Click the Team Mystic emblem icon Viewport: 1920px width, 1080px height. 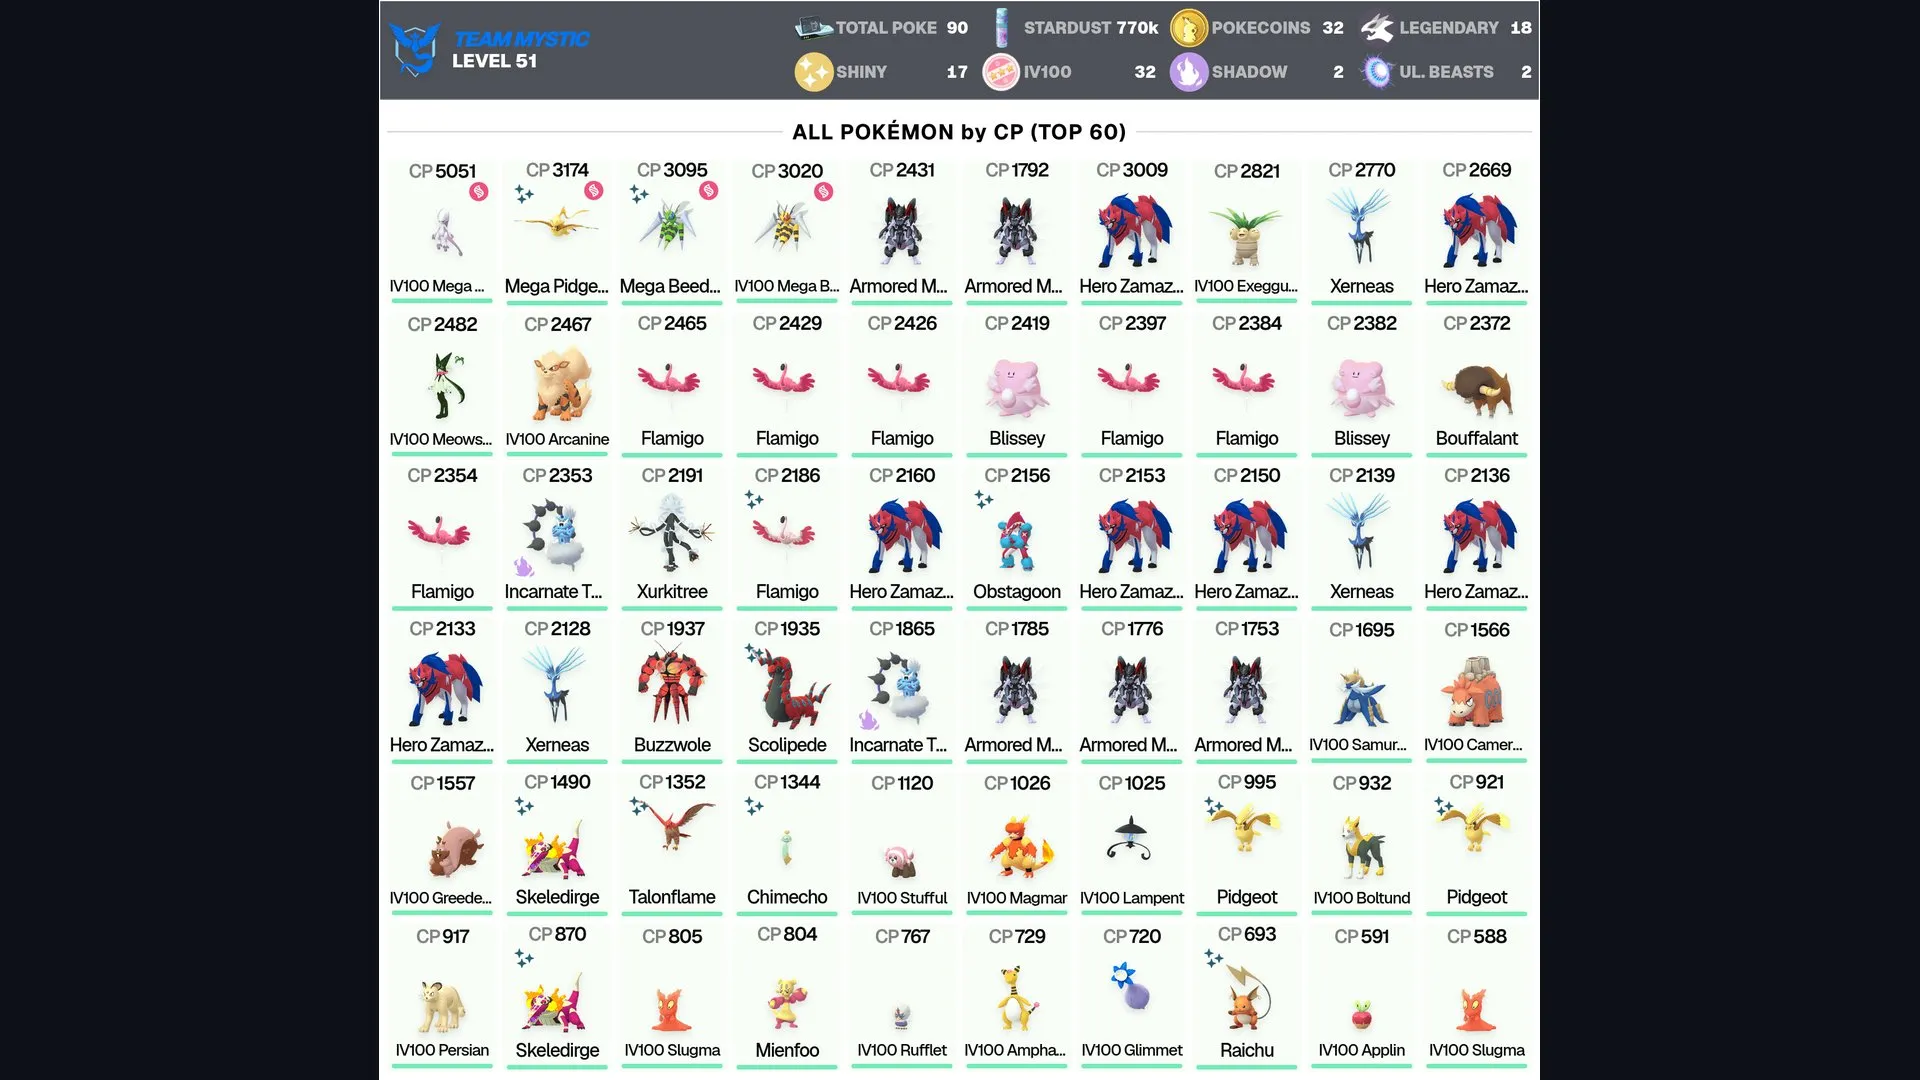(x=415, y=49)
